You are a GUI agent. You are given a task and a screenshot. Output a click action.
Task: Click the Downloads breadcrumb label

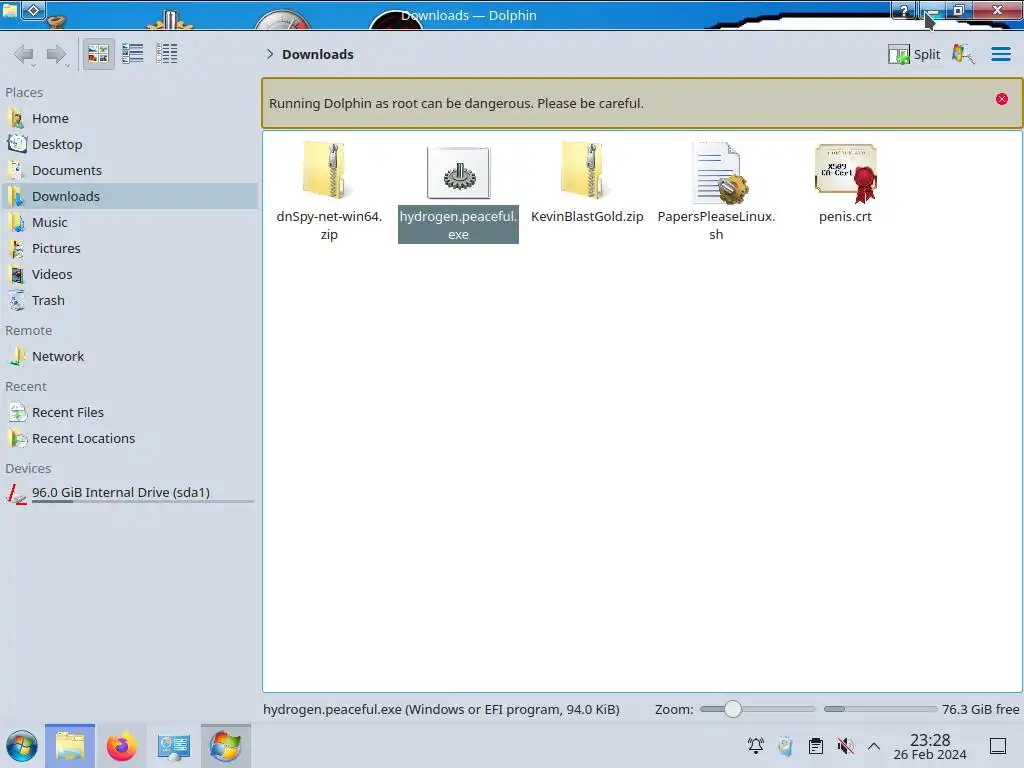click(317, 54)
